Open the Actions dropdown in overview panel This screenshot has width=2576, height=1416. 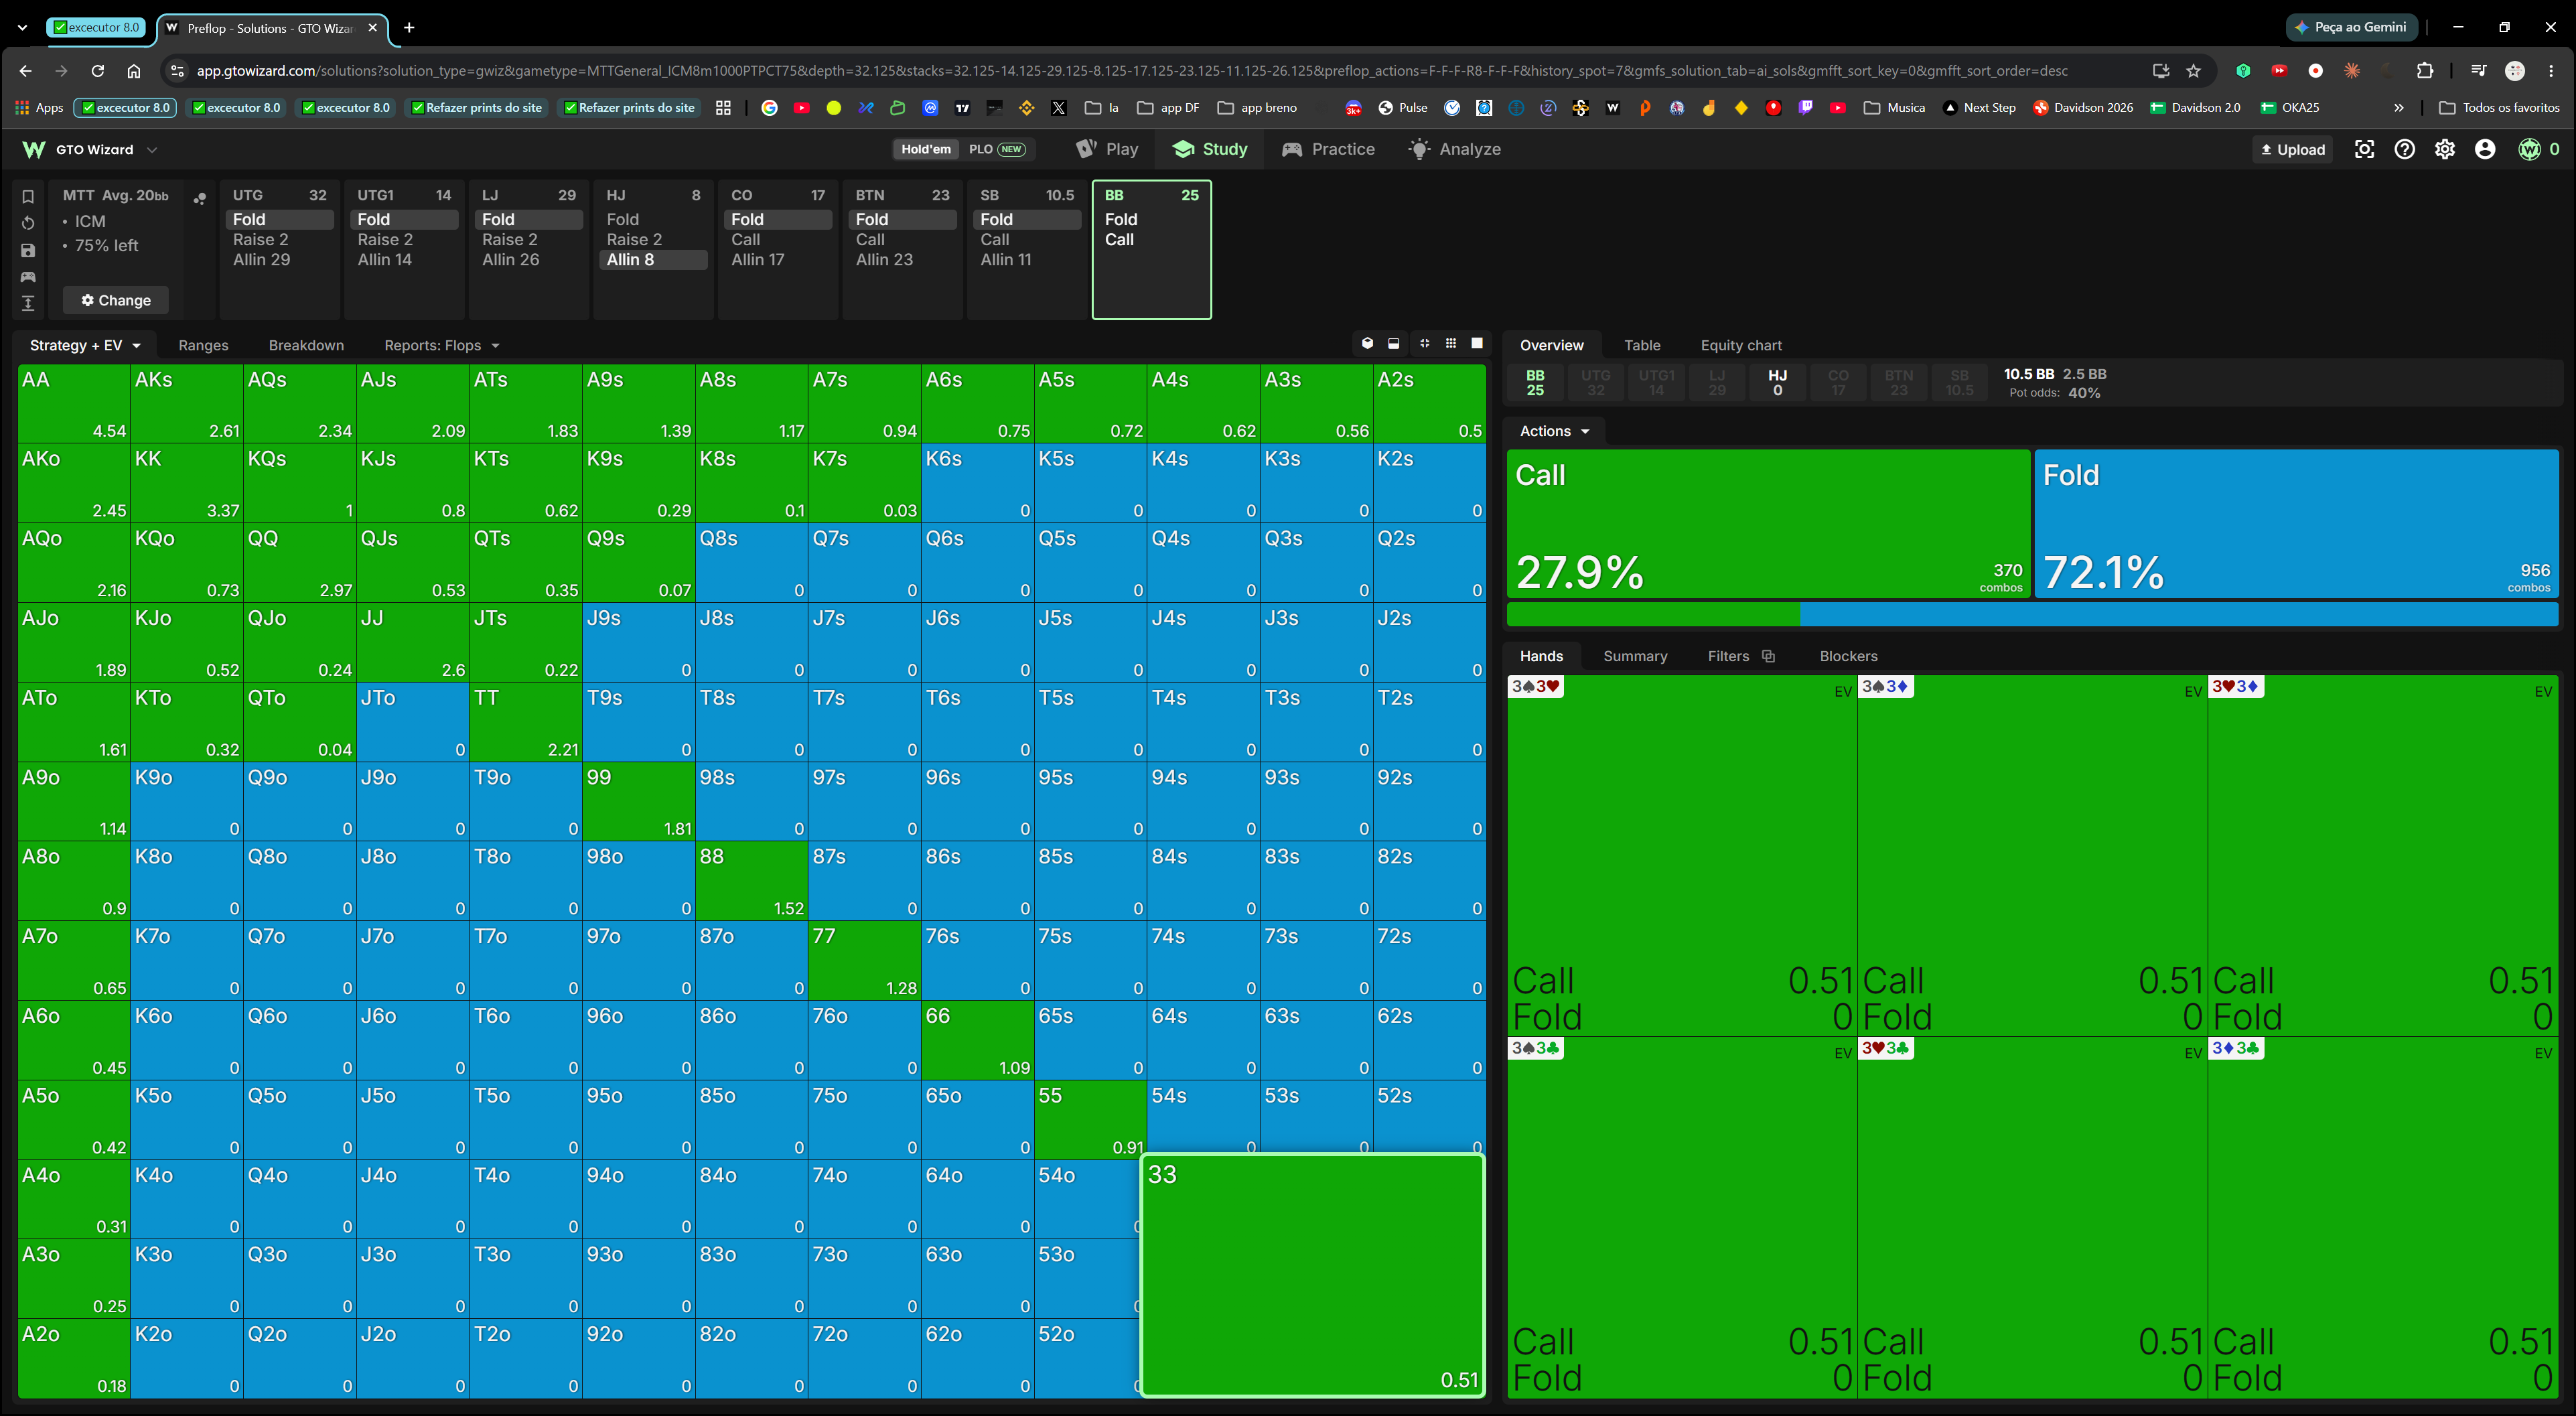(x=1554, y=431)
